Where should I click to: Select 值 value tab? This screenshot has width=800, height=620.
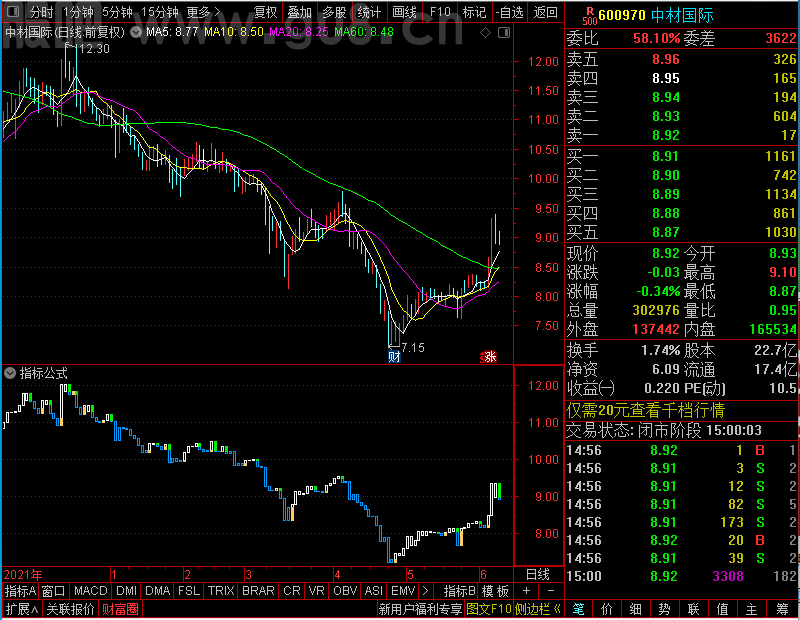[x=722, y=609]
